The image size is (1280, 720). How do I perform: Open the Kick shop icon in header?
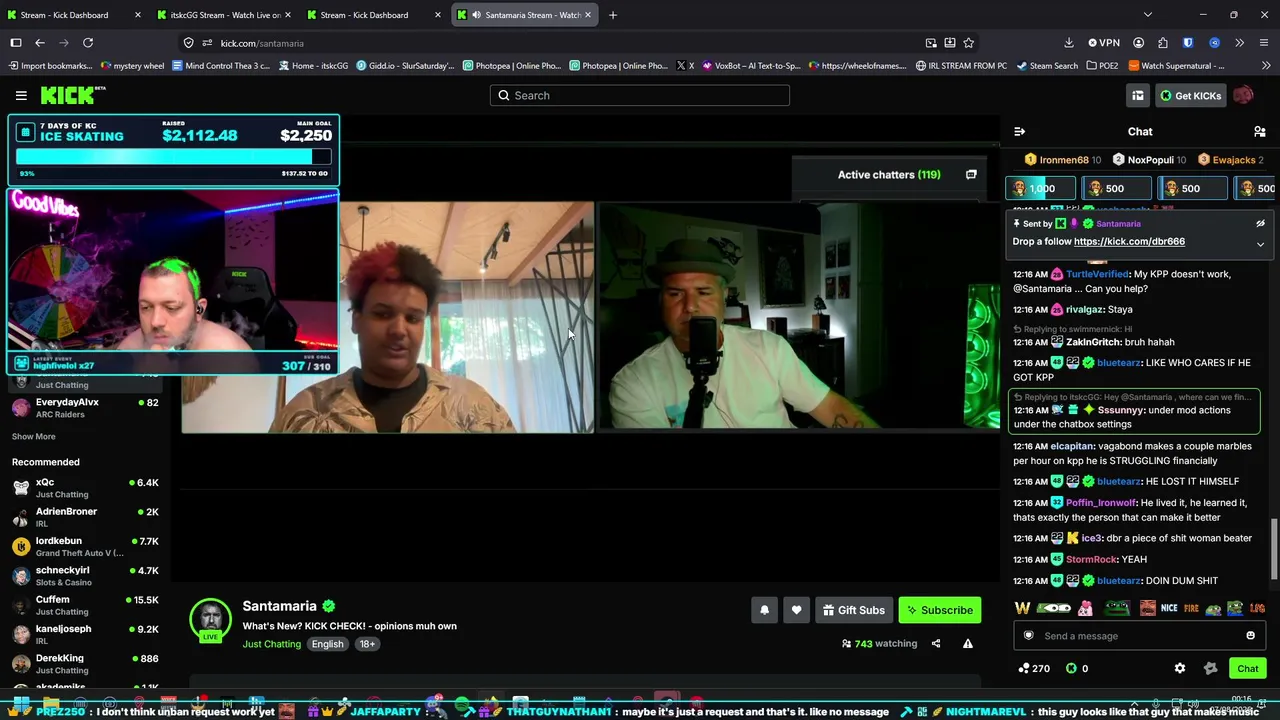pos(1138,95)
